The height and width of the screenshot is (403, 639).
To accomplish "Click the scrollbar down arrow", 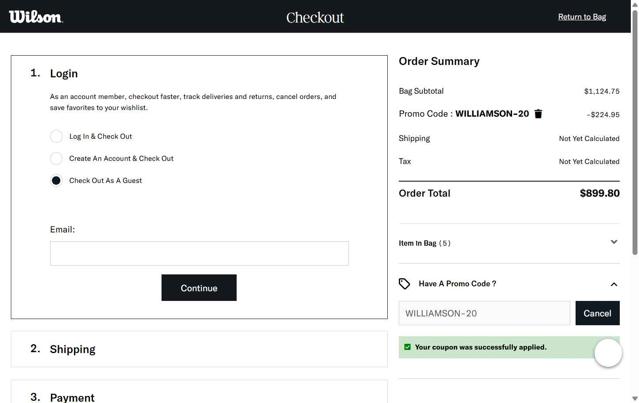I will [635, 398].
